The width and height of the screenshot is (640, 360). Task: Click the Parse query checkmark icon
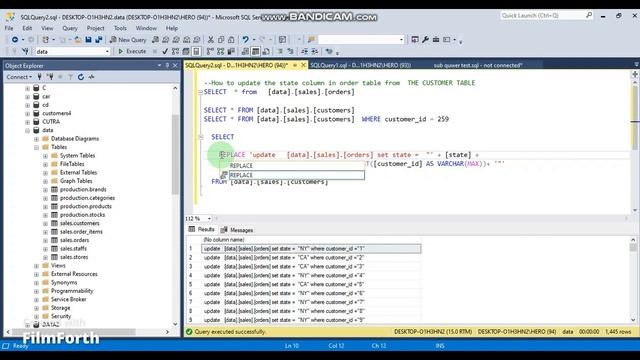(165, 51)
